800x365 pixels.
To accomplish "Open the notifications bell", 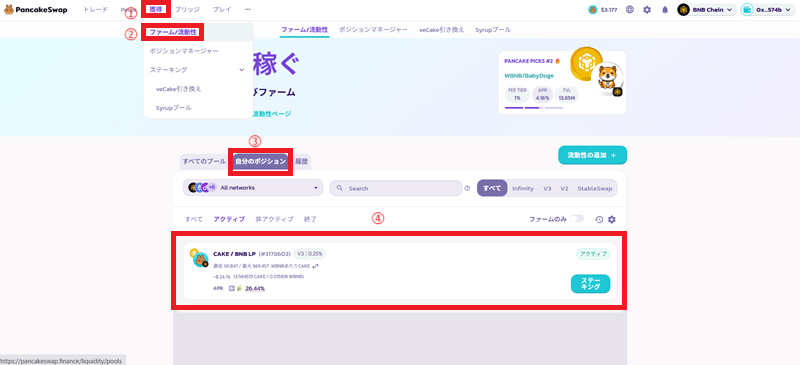I will tap(665, 10).
